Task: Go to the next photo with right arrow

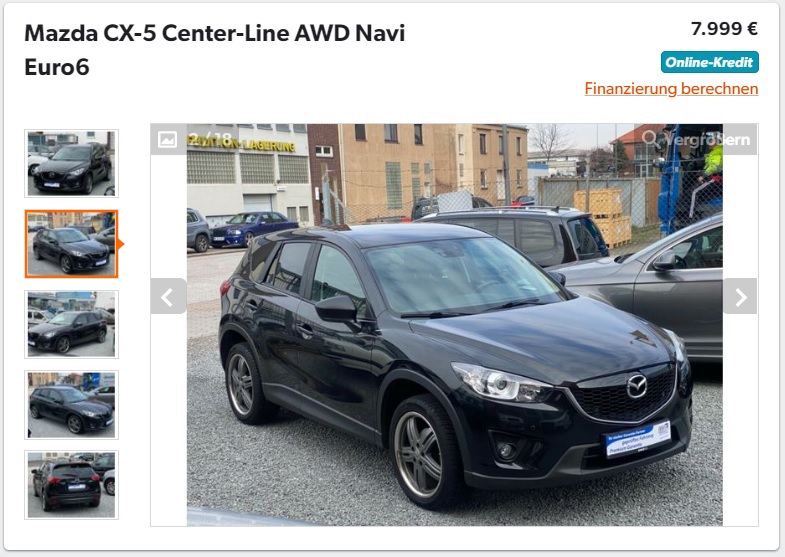Action: pos(740,296)
